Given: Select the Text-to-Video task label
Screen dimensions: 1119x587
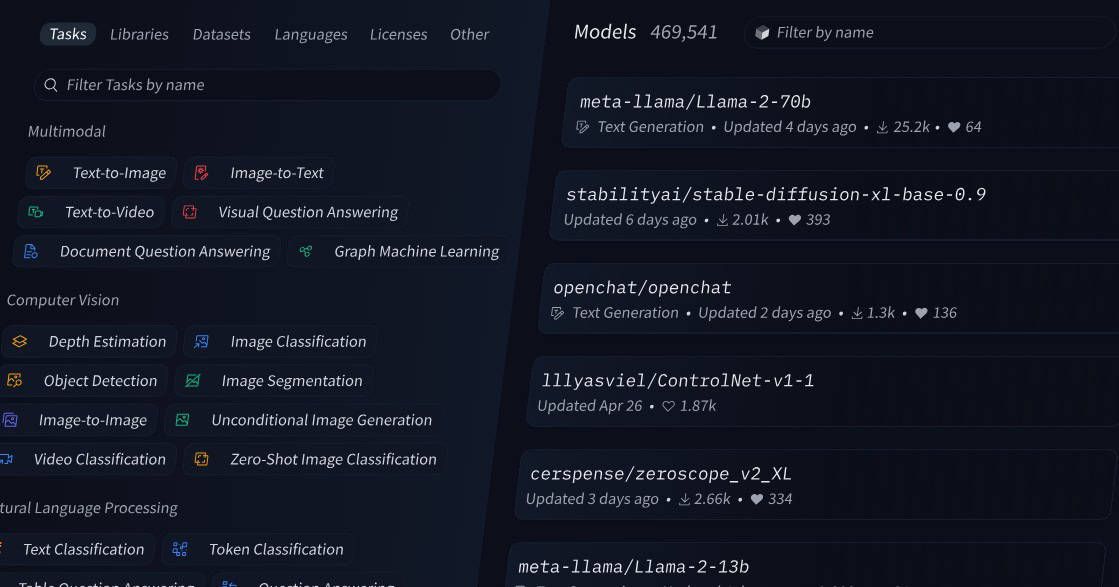Looking at the screenshot, I should tap(109, 212).
